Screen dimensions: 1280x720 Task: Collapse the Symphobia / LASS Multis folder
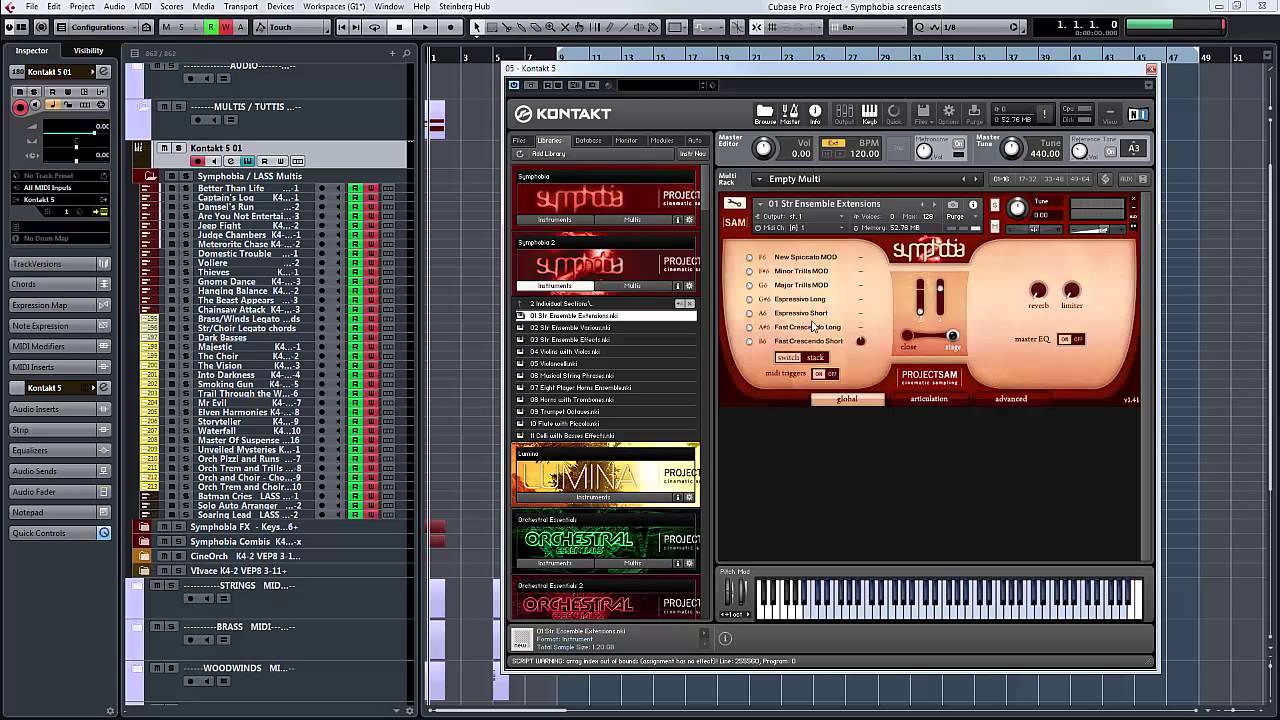pyautogui.click(x=150, y=176)
